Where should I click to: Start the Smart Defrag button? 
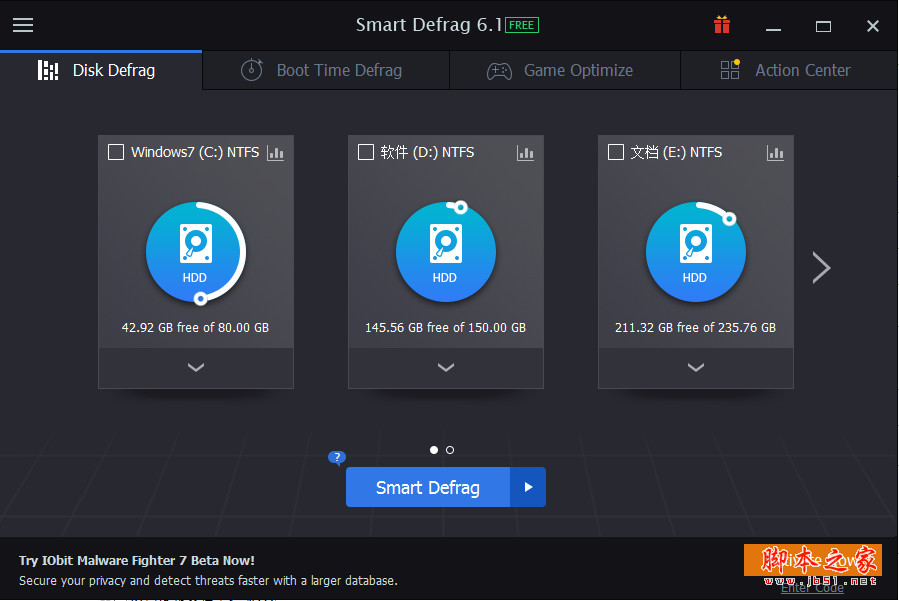tap(428, 487)
